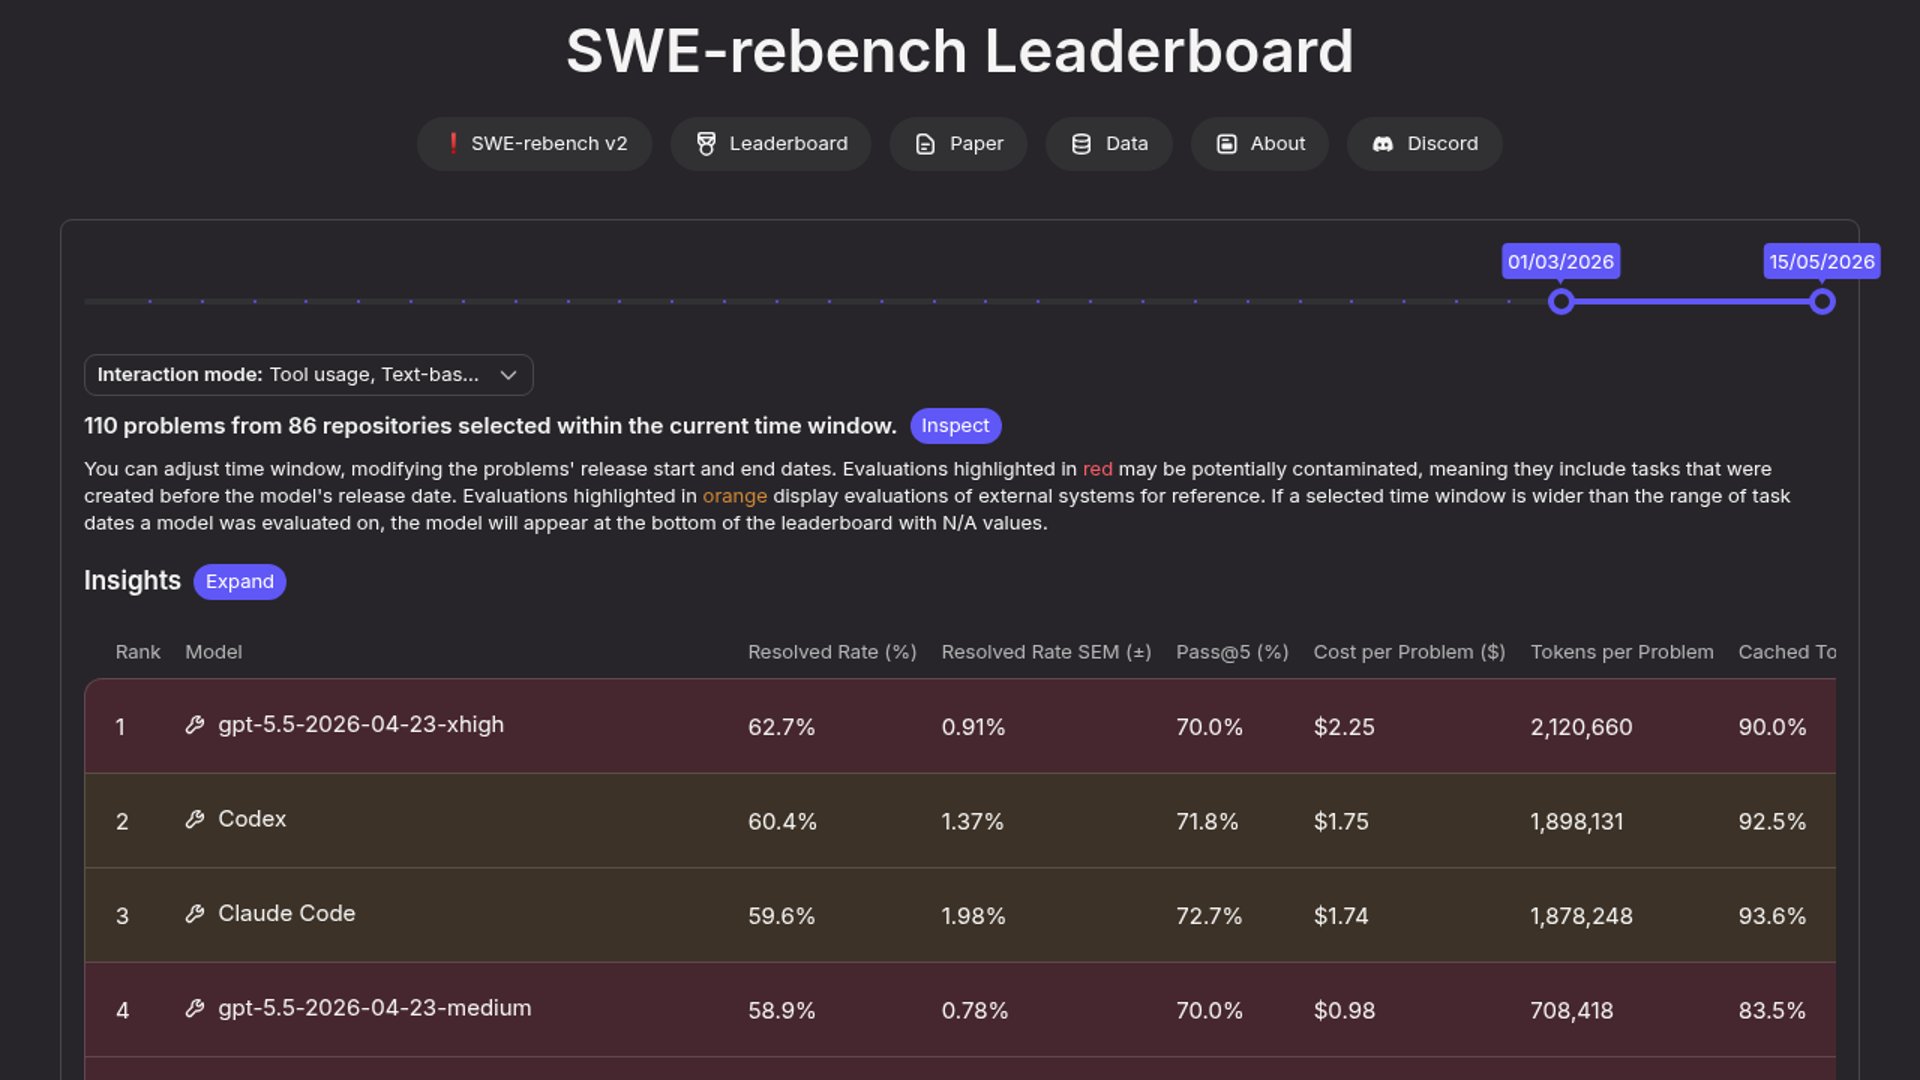Go to the About page tab
The image size is (1920, 1080).
click(x=1259, y=144)
